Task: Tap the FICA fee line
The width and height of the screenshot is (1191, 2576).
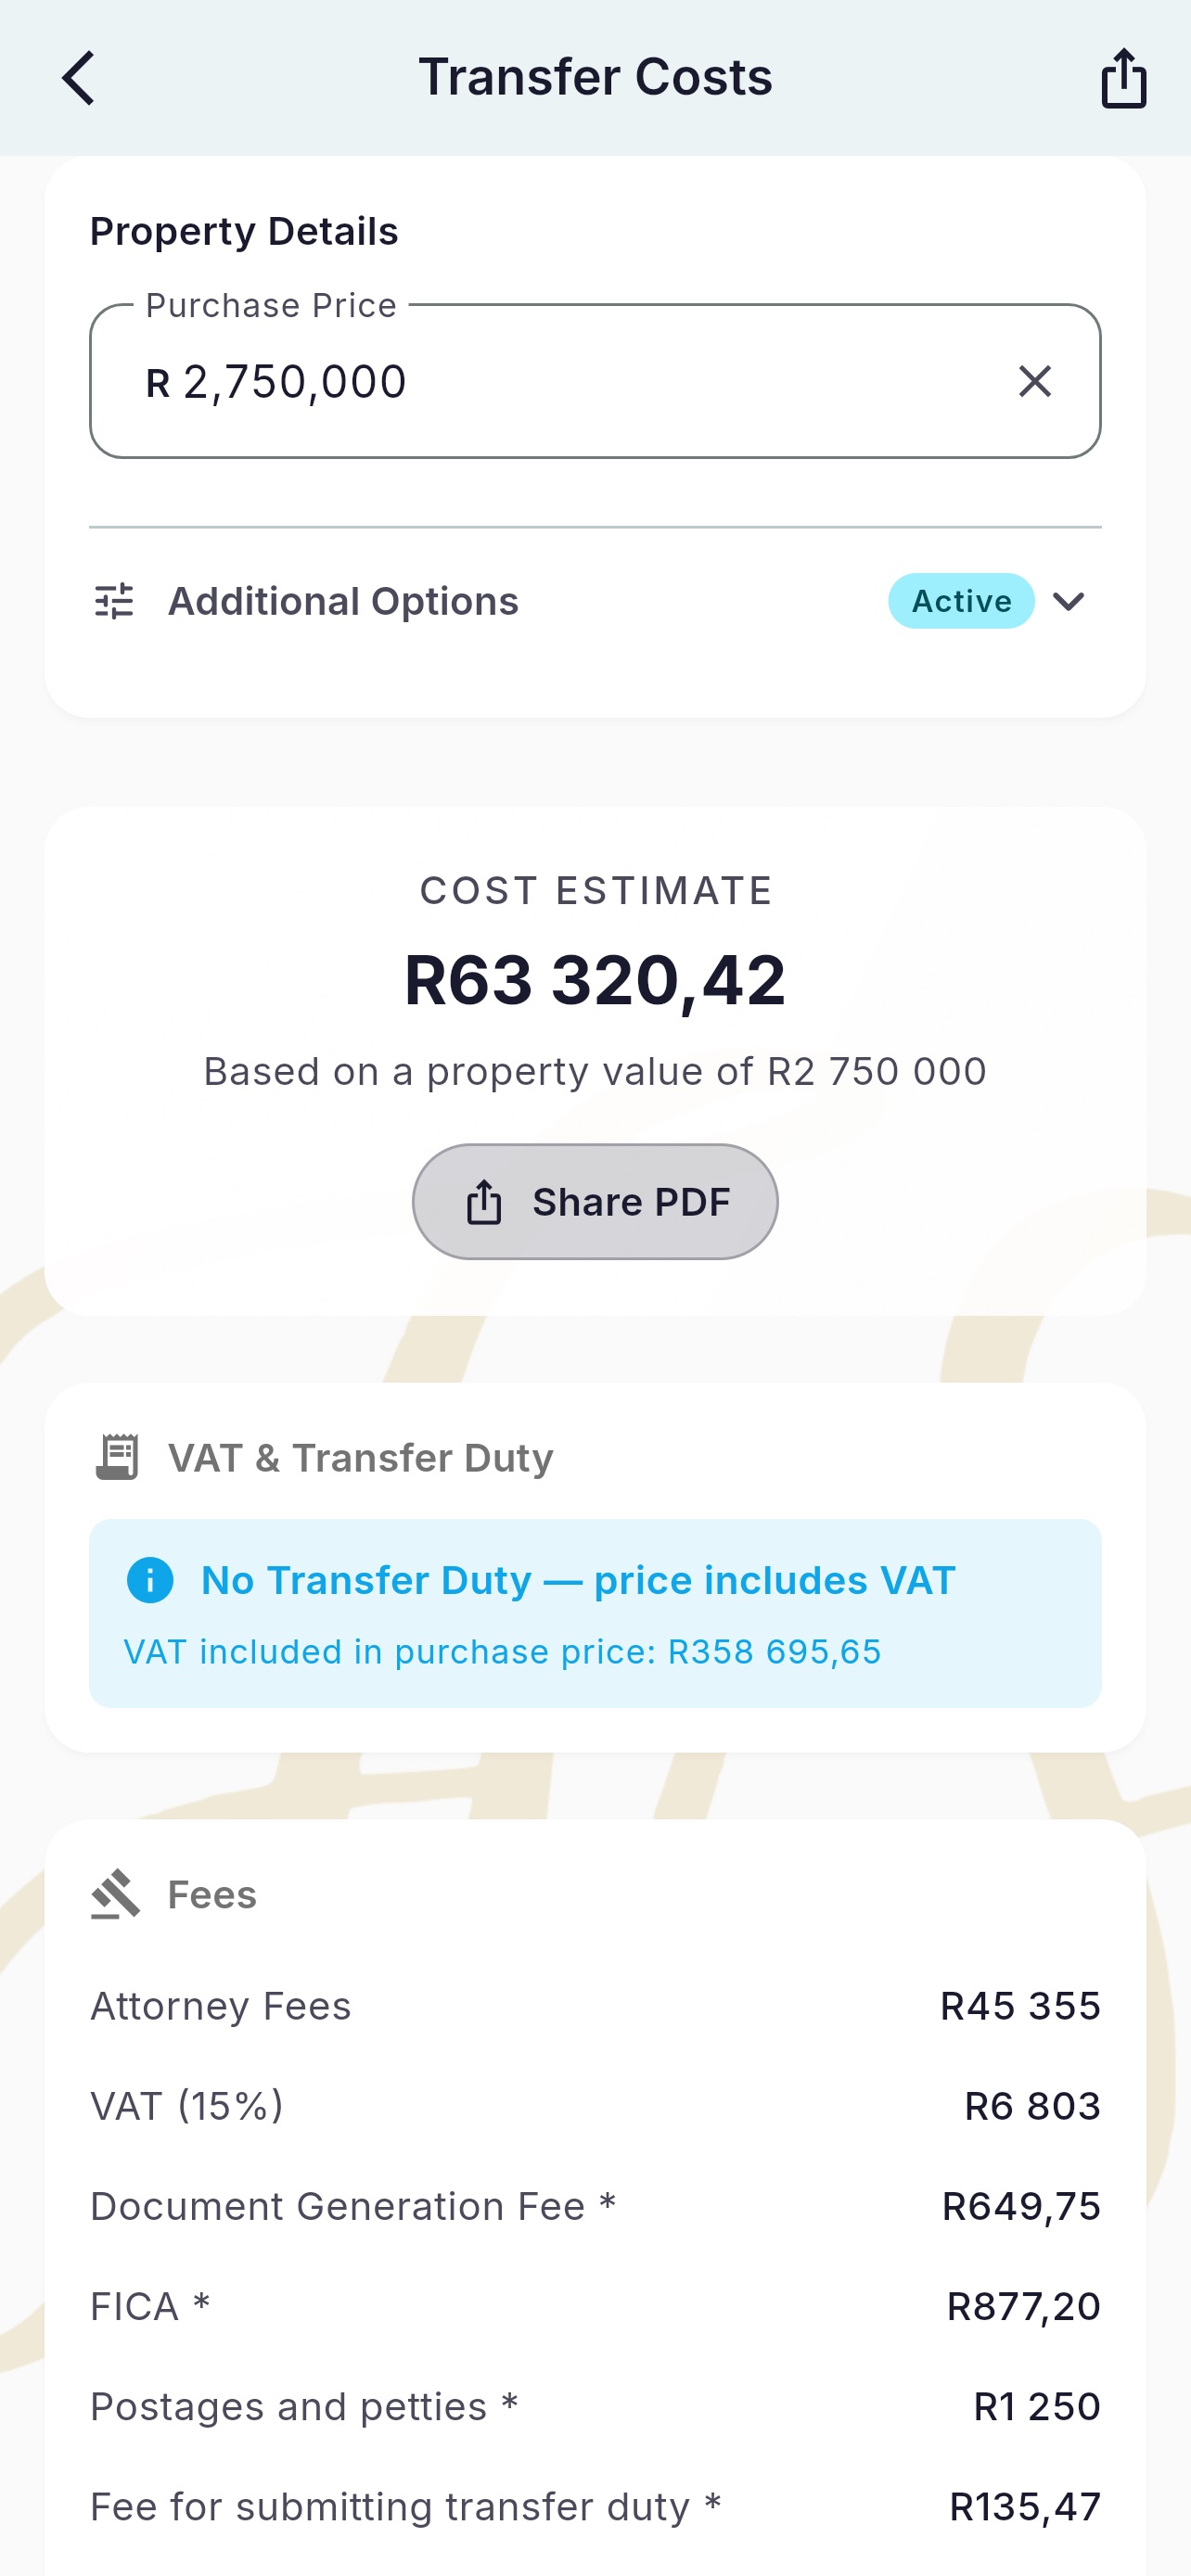Action: (595, 2306)
